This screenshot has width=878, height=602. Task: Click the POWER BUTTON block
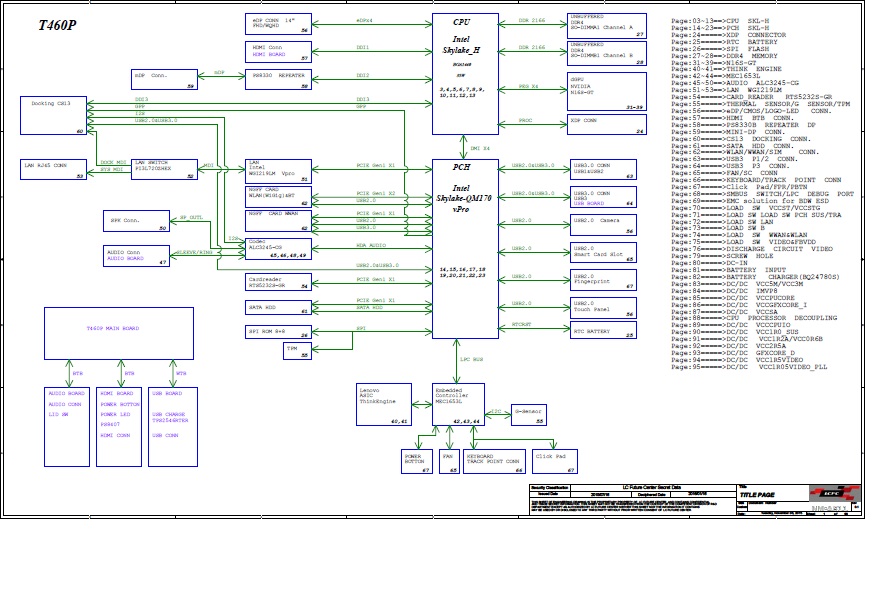point(417,461)
